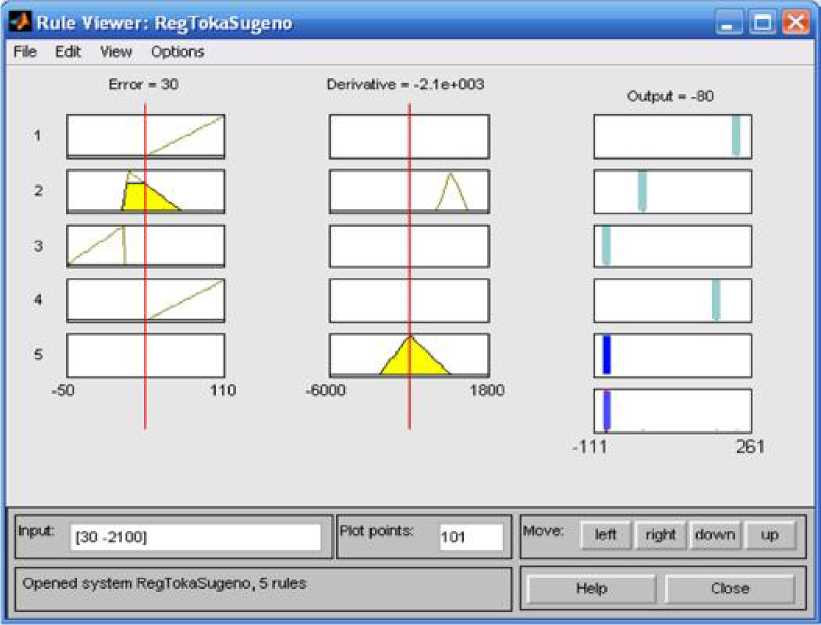This screenshot has height=625, width=821.
Task: Click the aggregated output plot at bottom
Action: click(673, 411)
